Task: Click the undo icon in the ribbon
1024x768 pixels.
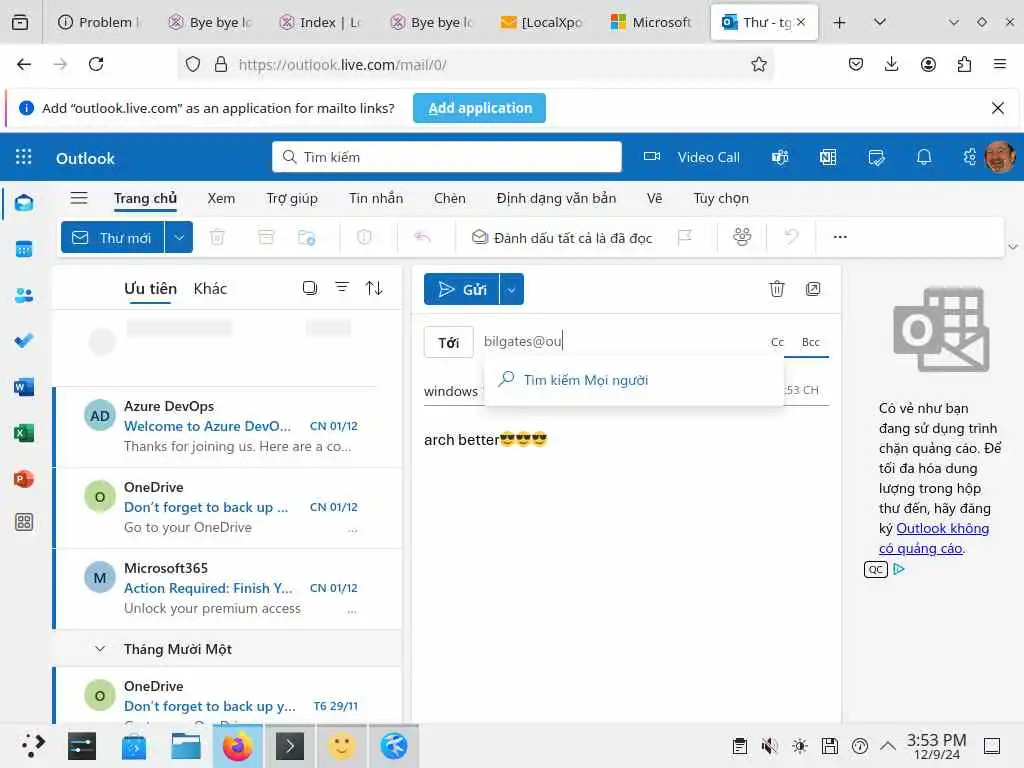Action: [x=791, y=237]
